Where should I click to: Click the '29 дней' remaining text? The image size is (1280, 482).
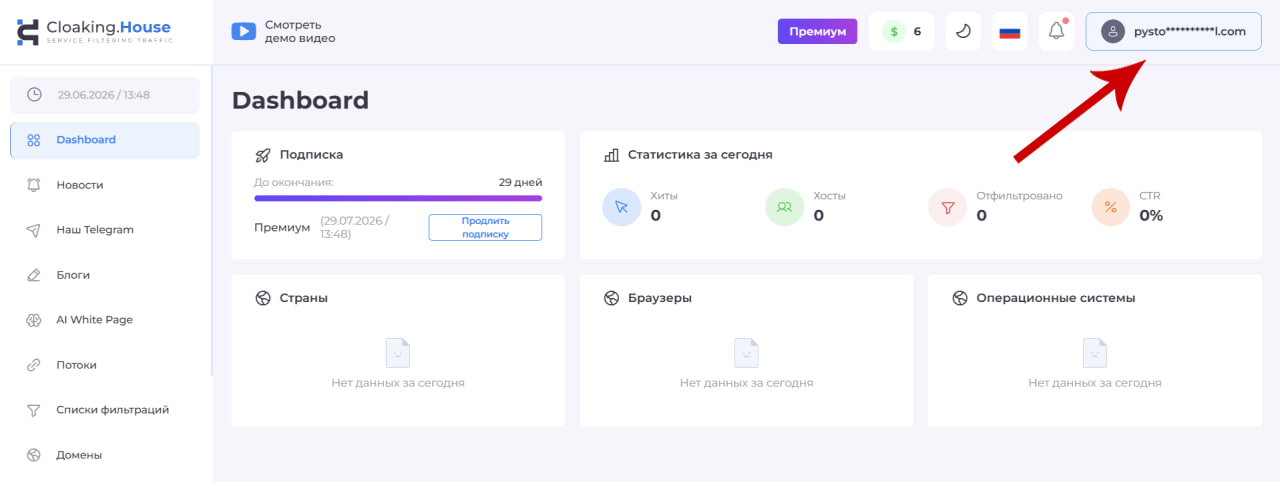click(520, 182)
